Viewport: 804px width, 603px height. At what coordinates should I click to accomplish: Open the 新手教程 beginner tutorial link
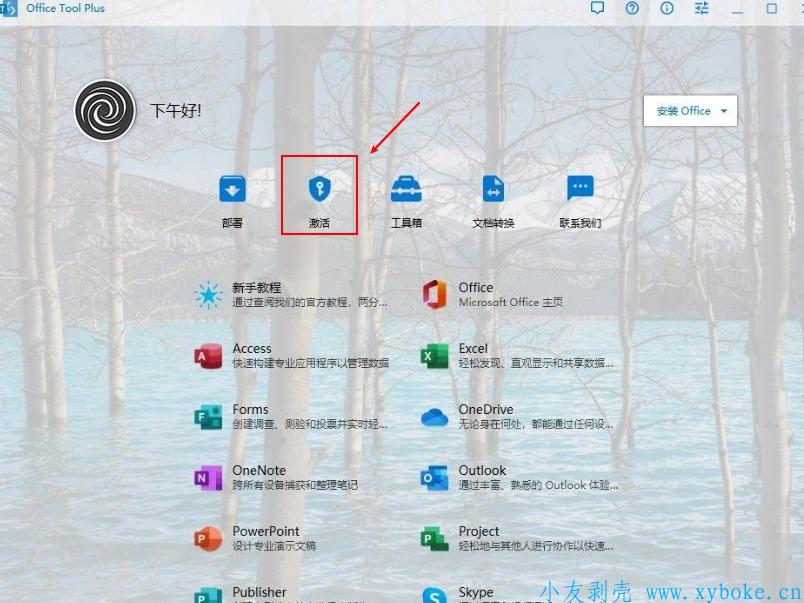pyautogui.click(x=290, y=294)
